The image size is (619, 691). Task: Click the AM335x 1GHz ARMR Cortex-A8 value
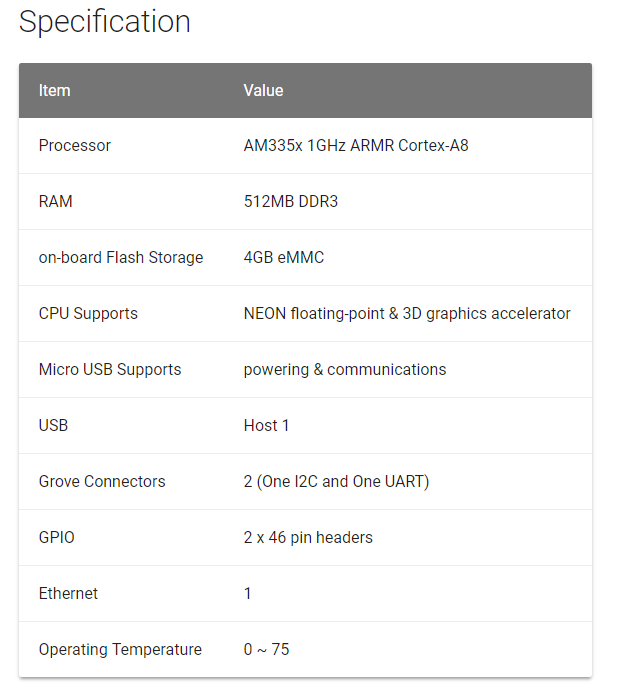tap(356, 145)
